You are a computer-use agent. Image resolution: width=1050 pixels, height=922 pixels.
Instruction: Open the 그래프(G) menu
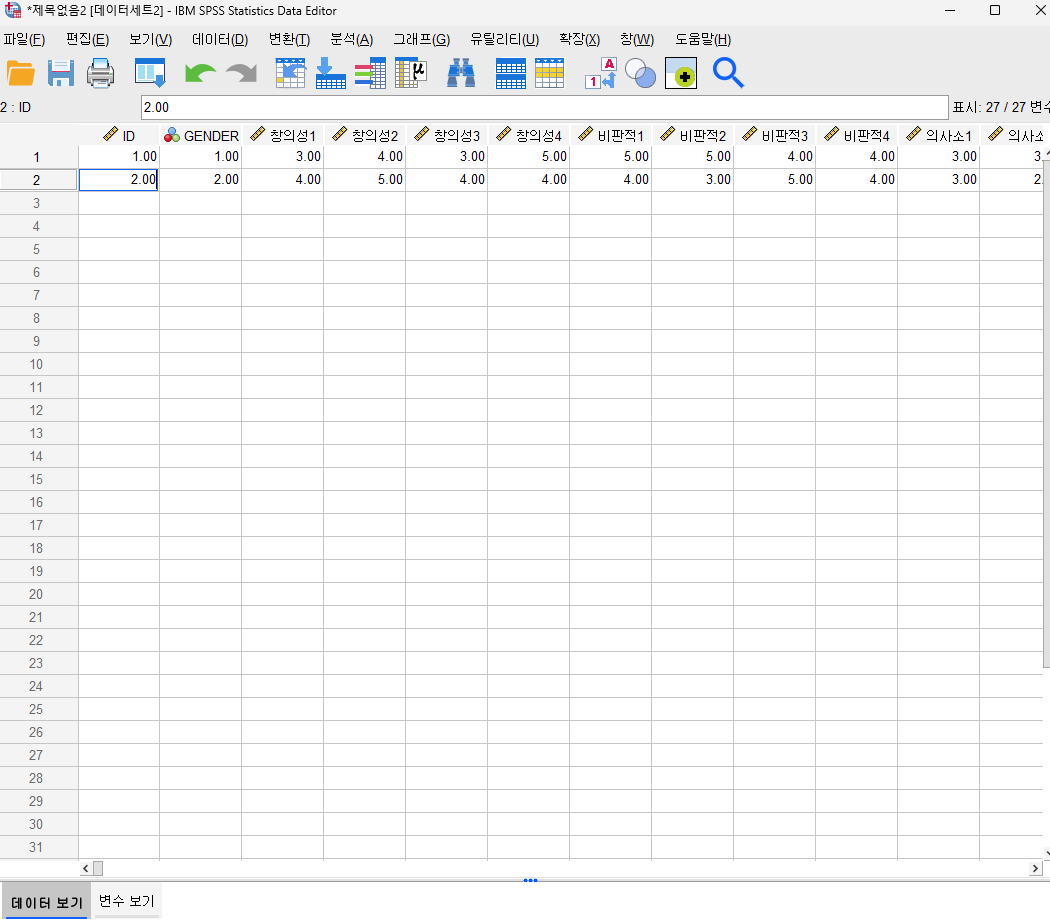422,40
